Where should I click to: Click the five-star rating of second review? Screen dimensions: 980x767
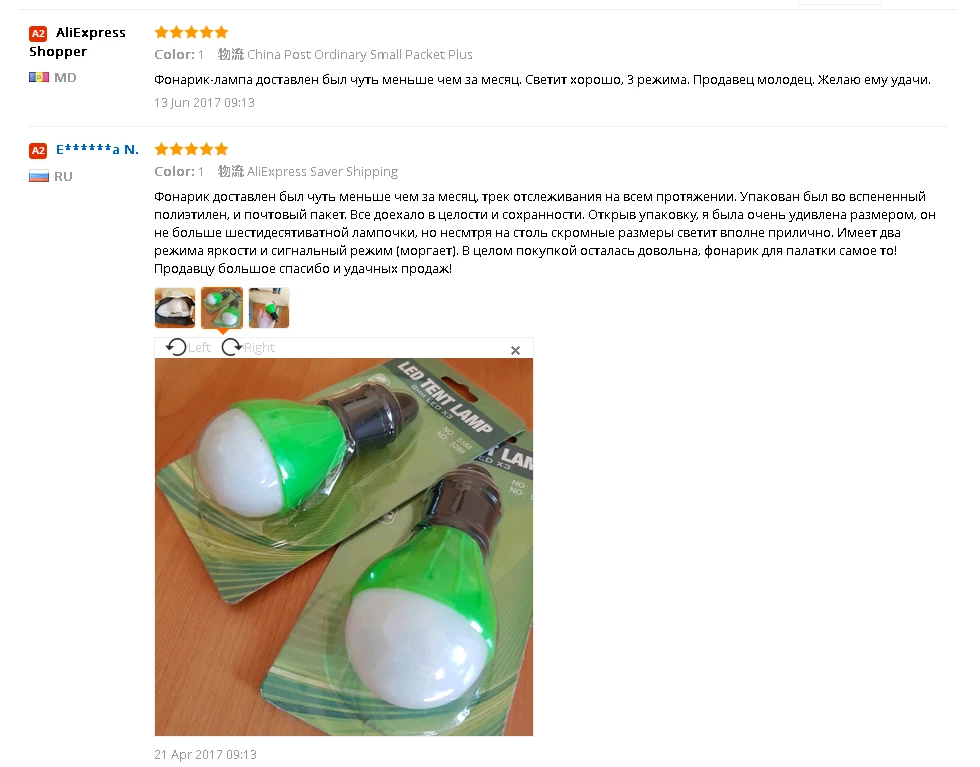(191, 149)
